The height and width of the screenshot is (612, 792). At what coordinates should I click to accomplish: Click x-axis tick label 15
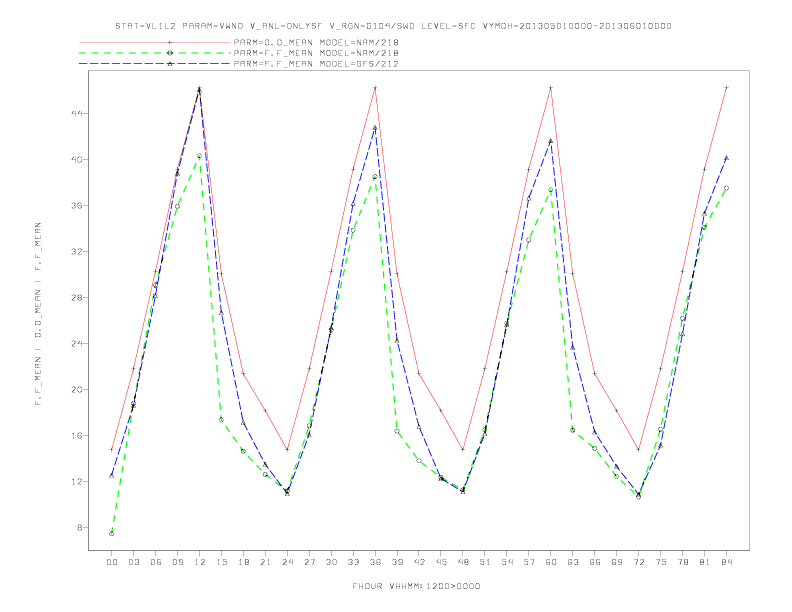[221, 562]
